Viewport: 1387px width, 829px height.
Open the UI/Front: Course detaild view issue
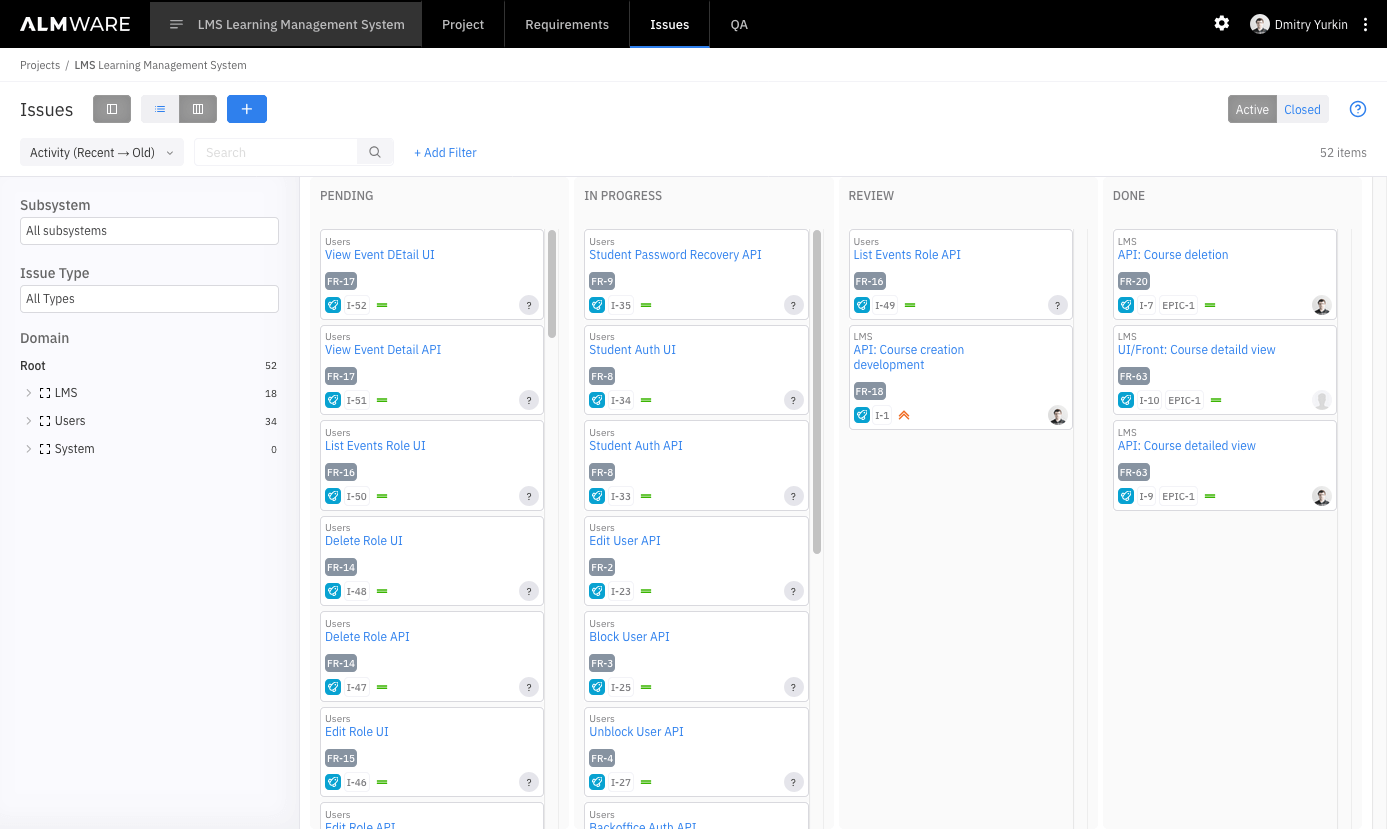click(1197, 350)
